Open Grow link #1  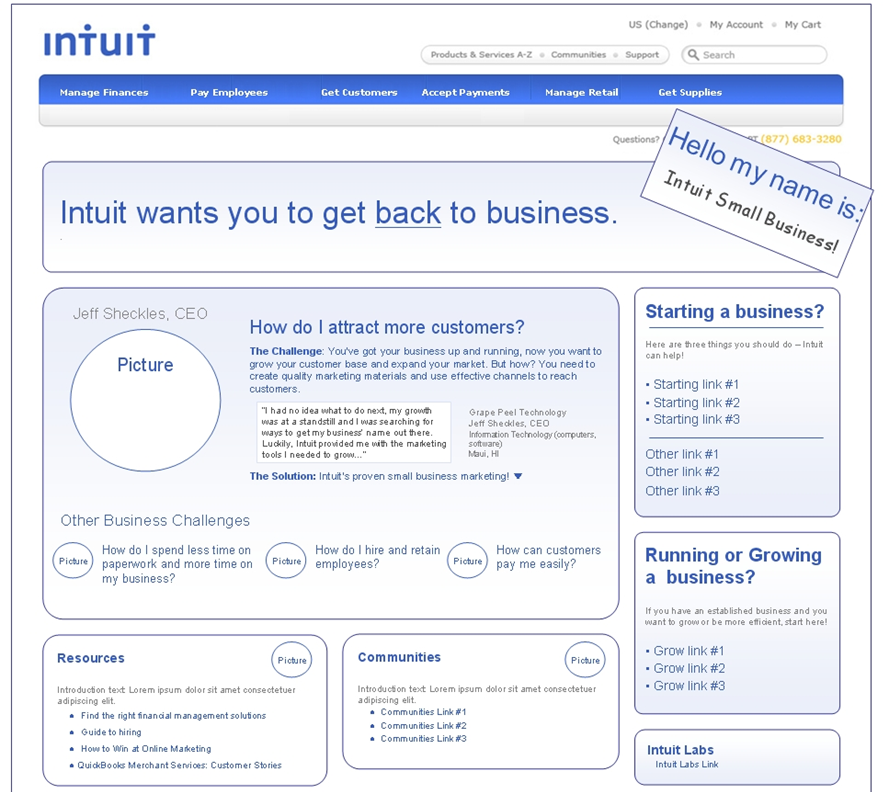689,651
